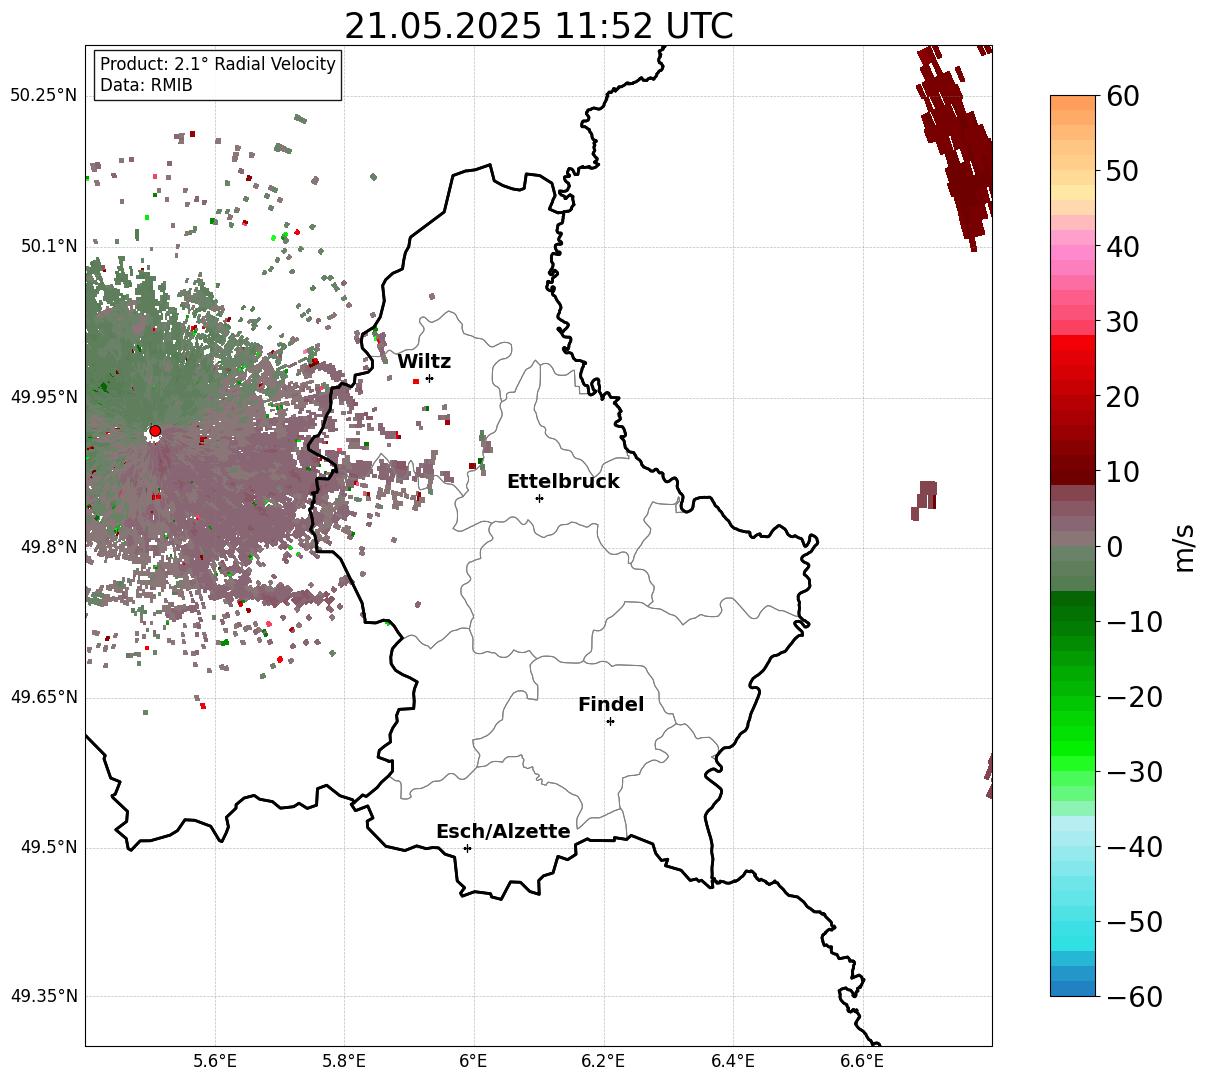Click the Esch/Alzette station cross marker
The height and width of the screenshot is (1081, 1207).
(467, 848)
